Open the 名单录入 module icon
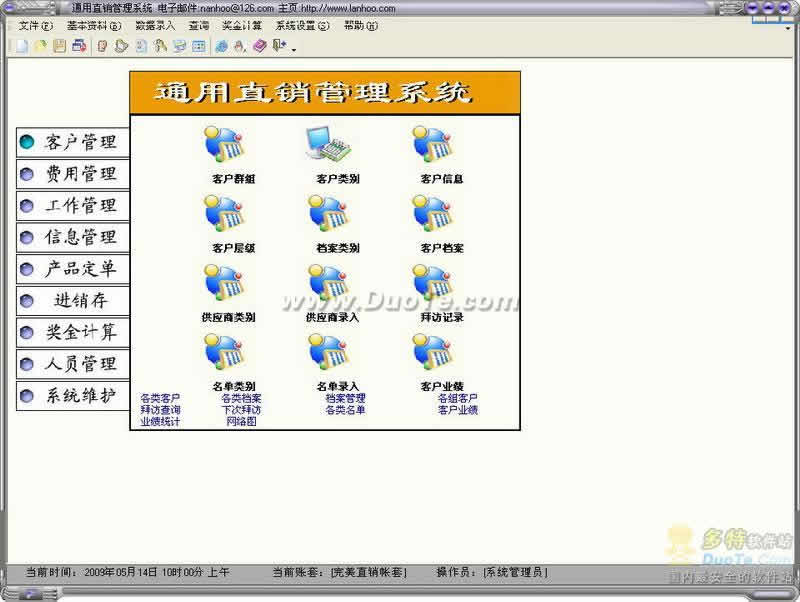The height and width of the screenshot is (602, 800). tap(329, 352)
